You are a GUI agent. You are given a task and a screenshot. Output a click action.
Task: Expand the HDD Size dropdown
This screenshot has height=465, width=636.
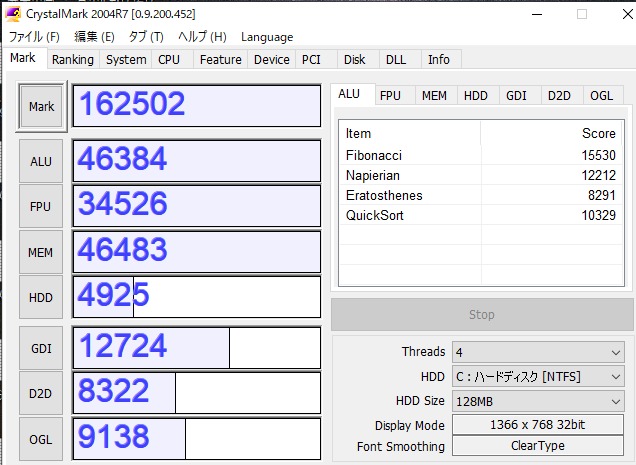point(538,401)
